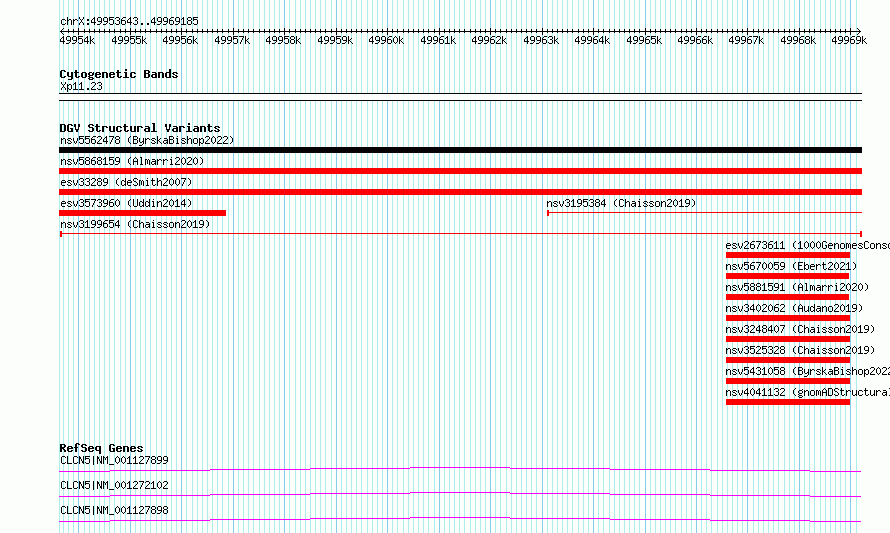The image size is (890, 533).
Task: Open CLCN5|NM_001127899 gene label
Action: (x=114, y=460)
